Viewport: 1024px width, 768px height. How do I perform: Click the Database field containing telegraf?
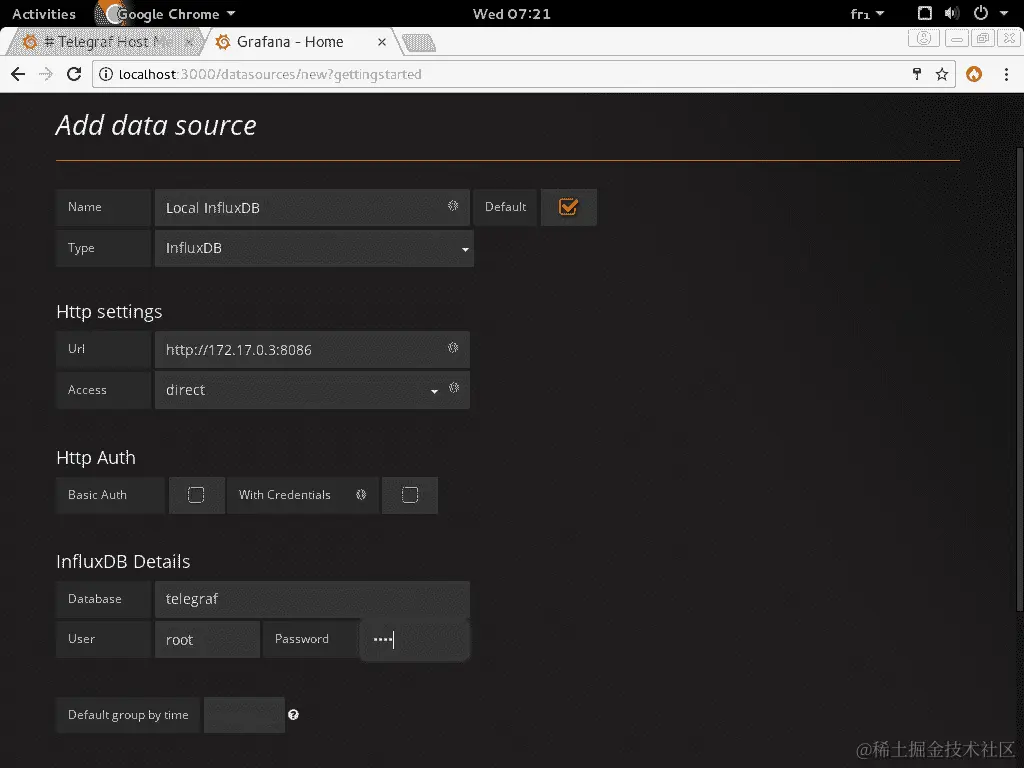pos(312,599)
